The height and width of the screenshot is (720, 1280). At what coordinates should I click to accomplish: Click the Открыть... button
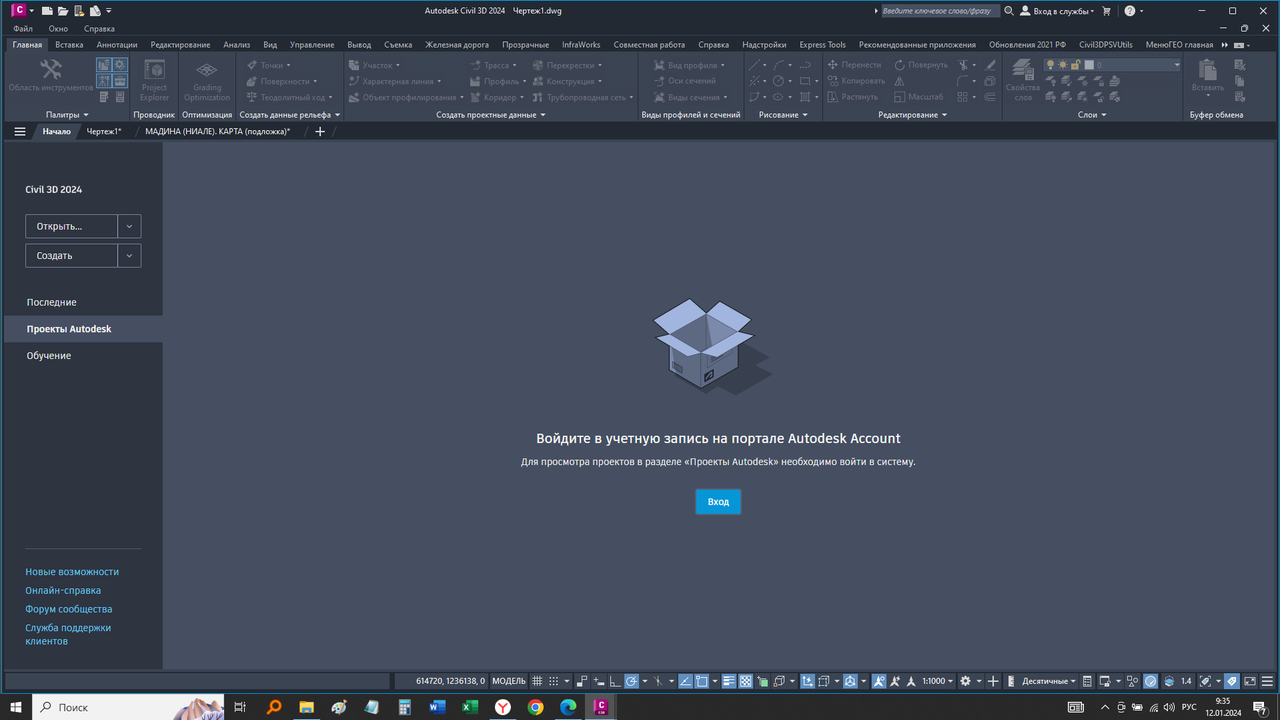tap(71, 226)
